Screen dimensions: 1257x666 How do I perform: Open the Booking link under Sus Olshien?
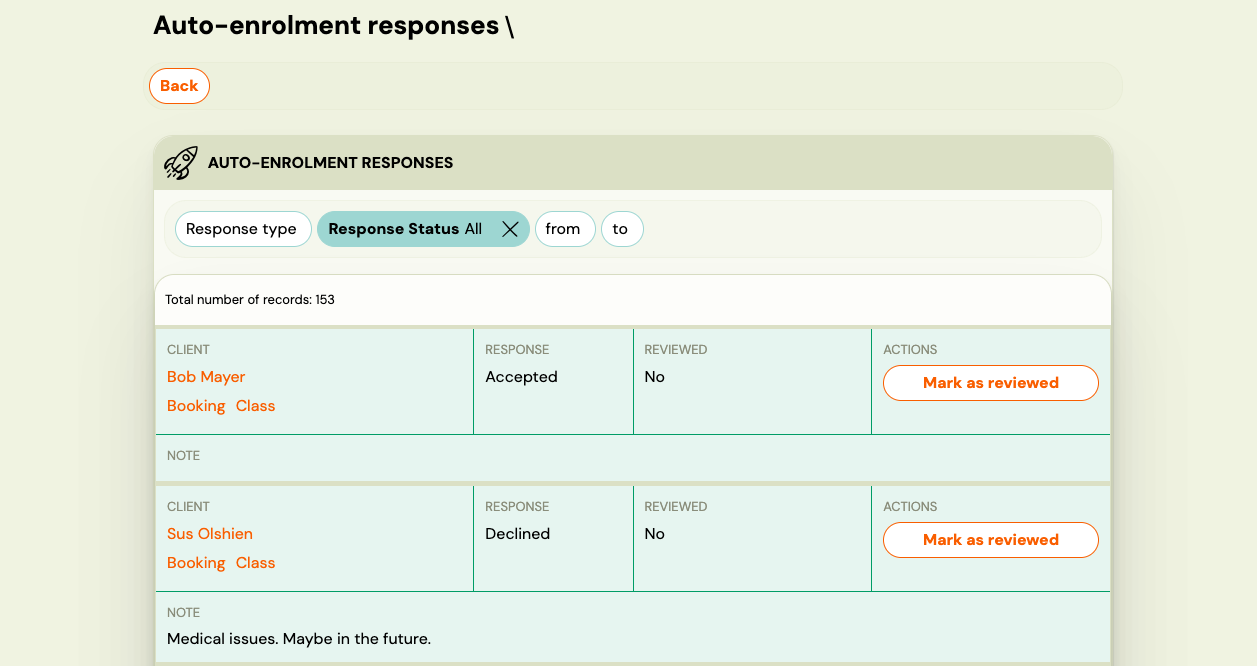point(196,562)
